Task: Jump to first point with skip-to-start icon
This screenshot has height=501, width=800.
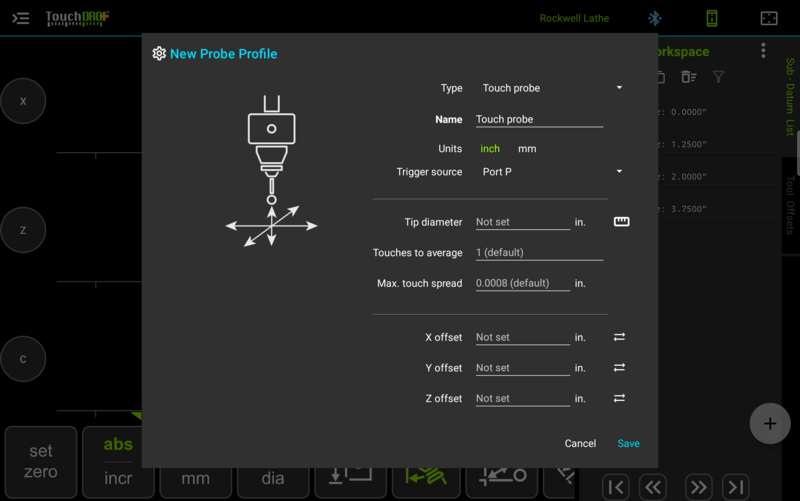Action: point(616,487)
